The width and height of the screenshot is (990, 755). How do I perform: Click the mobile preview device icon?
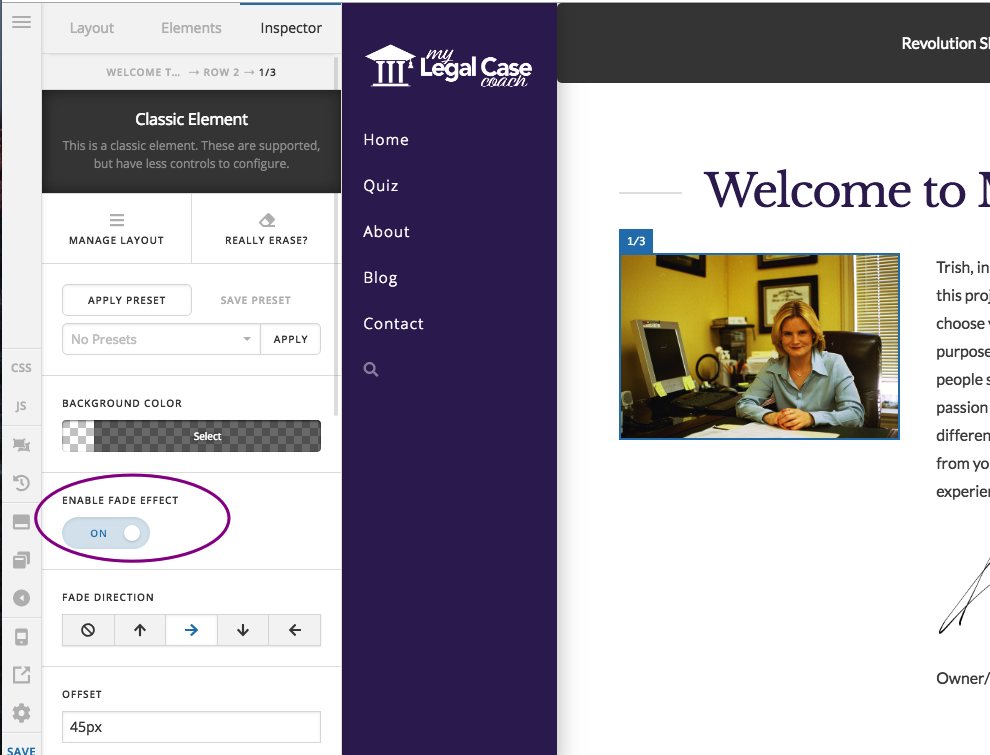21,637
